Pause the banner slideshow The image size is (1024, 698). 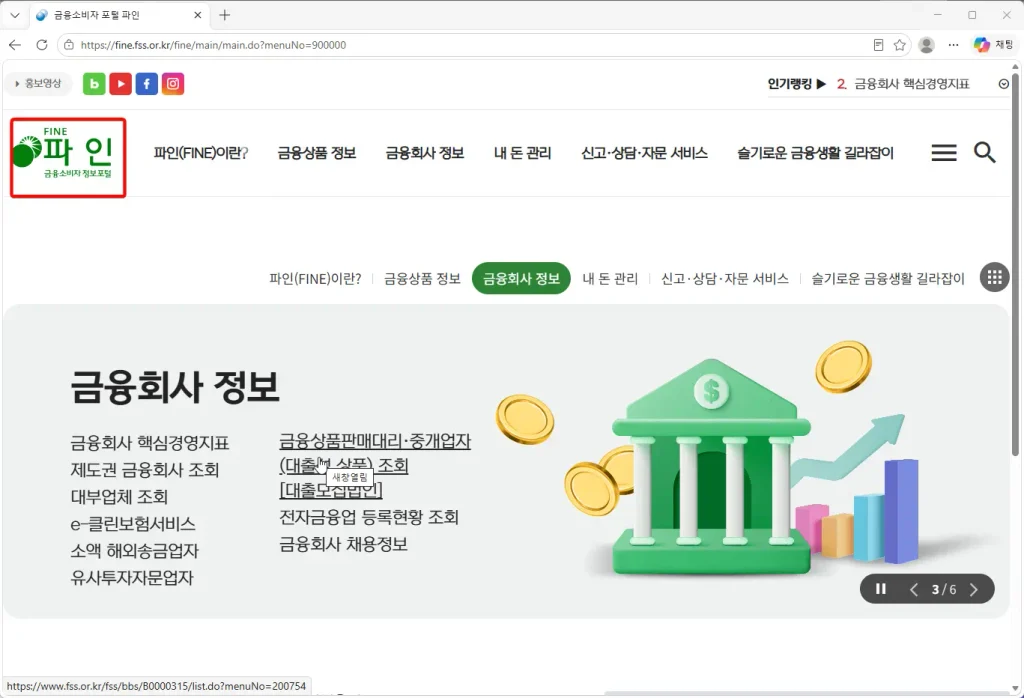point(881,589)
